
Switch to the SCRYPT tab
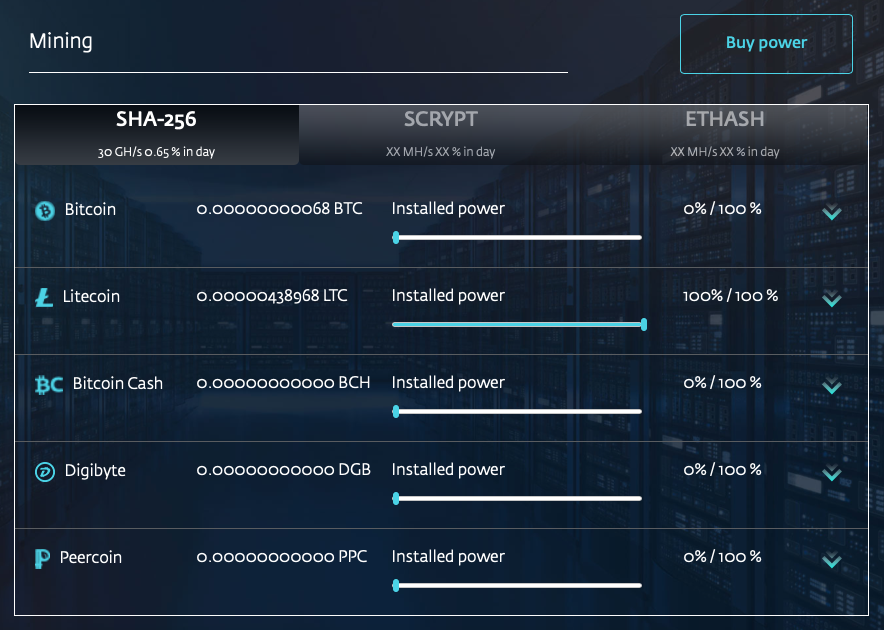(x=441, y=133)
